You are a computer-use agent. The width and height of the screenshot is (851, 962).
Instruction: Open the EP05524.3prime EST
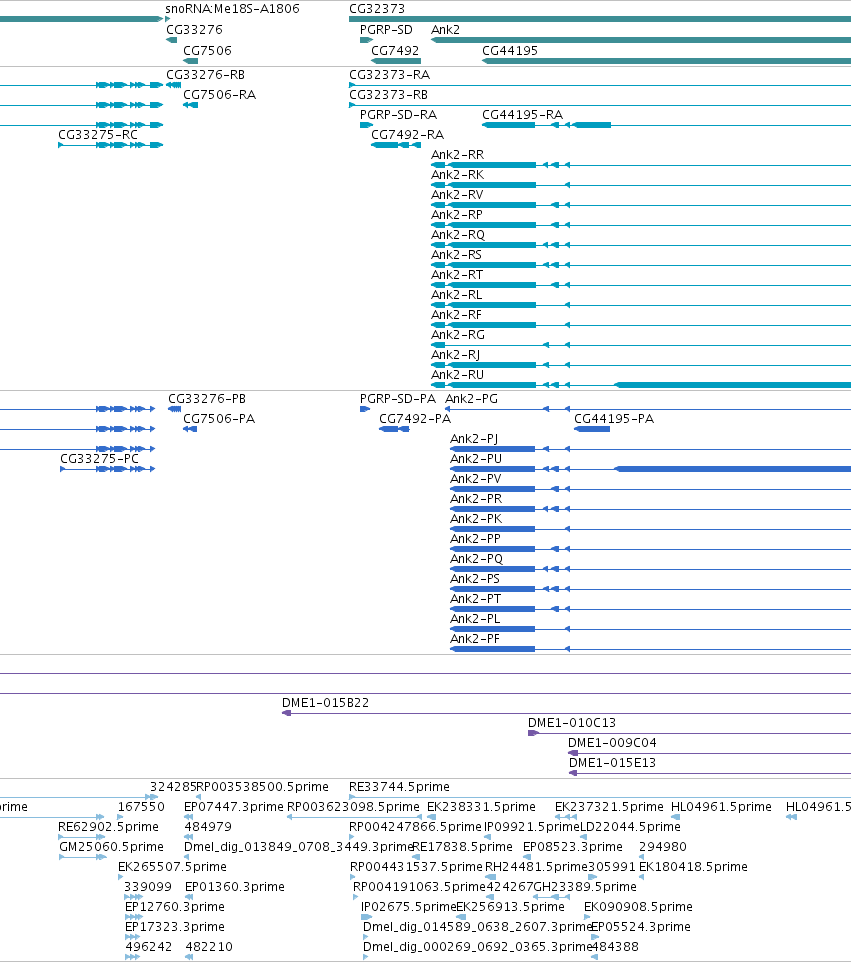tap(595, 937)
